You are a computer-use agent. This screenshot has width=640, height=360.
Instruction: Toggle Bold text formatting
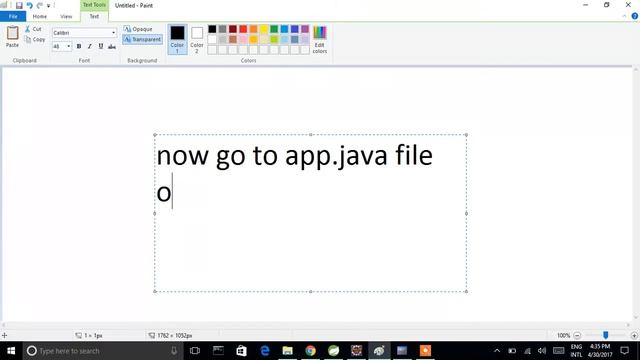coord(79,47)
